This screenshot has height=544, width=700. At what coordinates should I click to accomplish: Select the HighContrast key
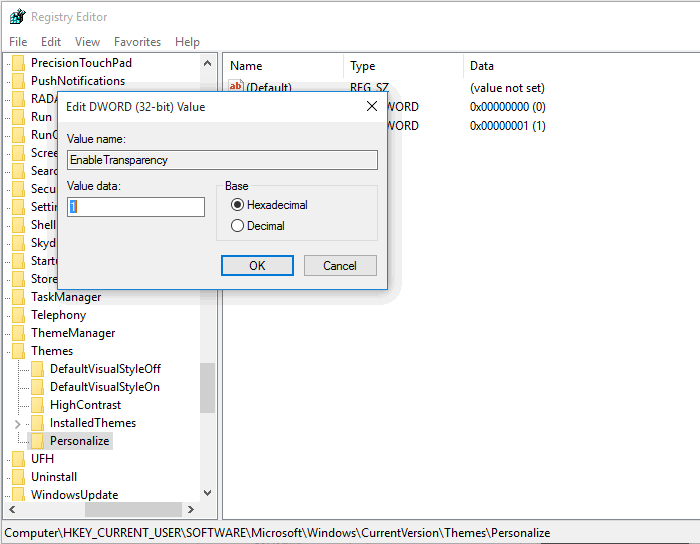tap(85, 405)
